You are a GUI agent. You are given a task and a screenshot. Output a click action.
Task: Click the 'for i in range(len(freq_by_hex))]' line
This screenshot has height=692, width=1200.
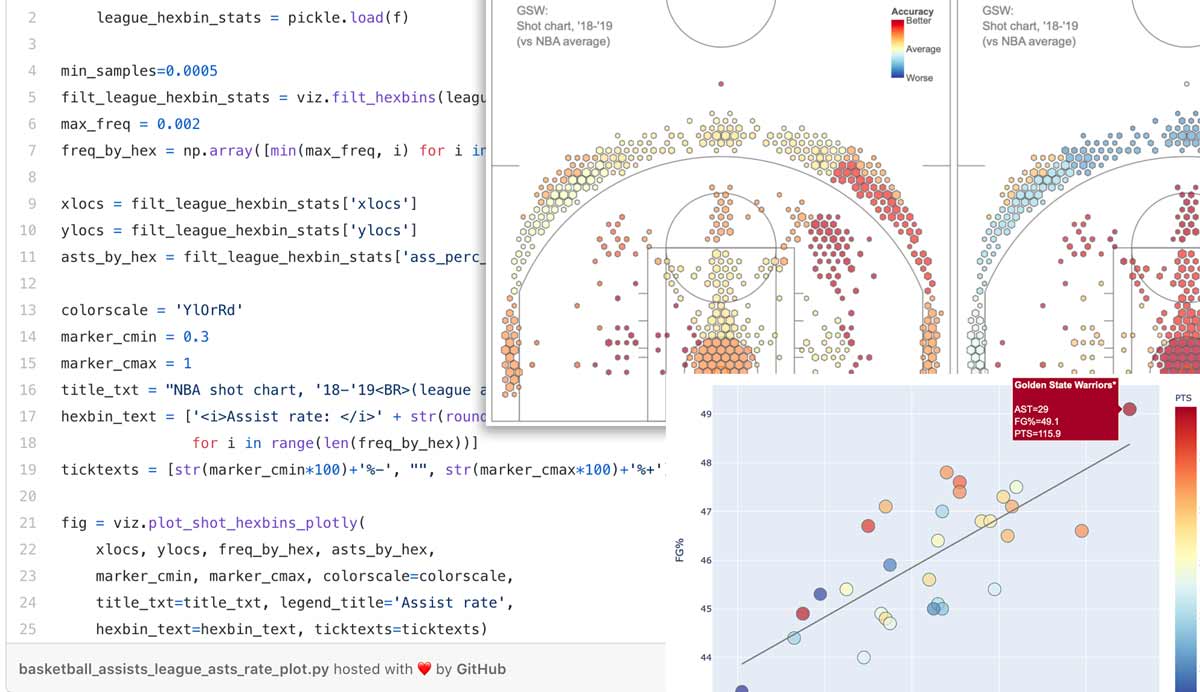336,443
